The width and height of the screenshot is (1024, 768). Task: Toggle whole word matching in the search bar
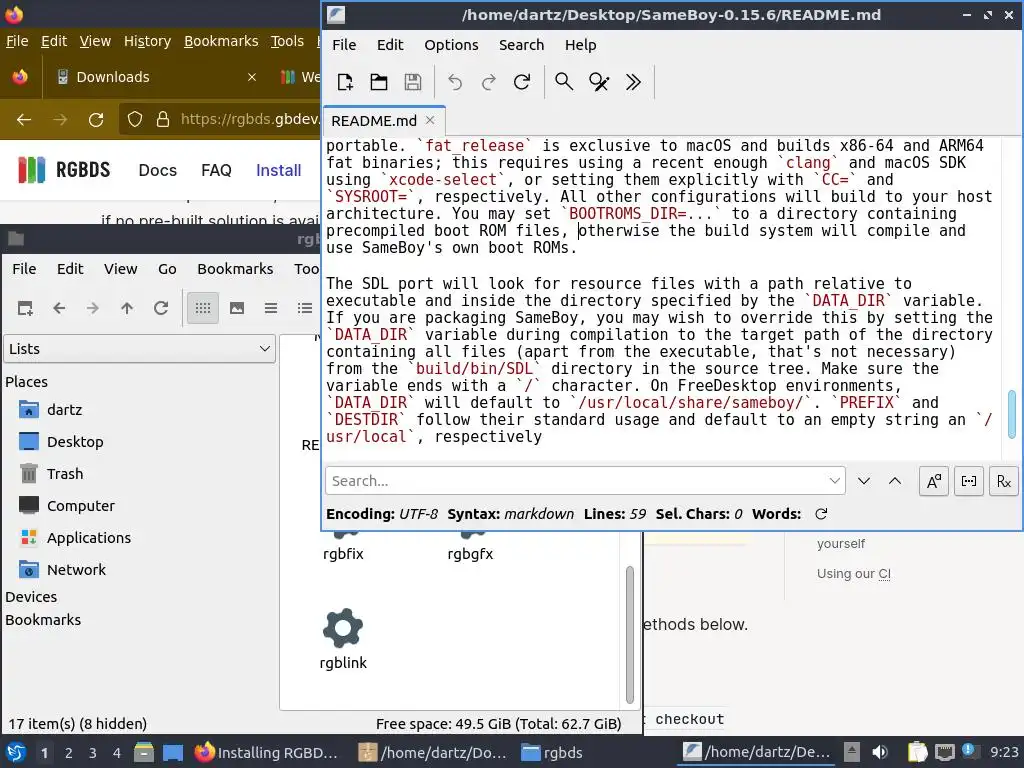(x=969, y=481)
